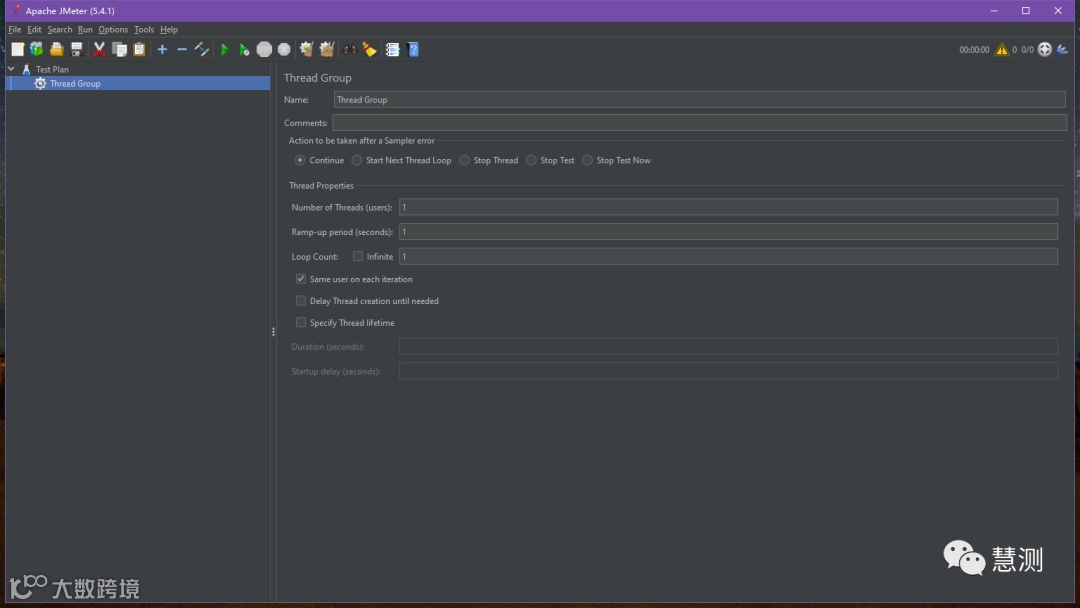Open the File menu

14,30
